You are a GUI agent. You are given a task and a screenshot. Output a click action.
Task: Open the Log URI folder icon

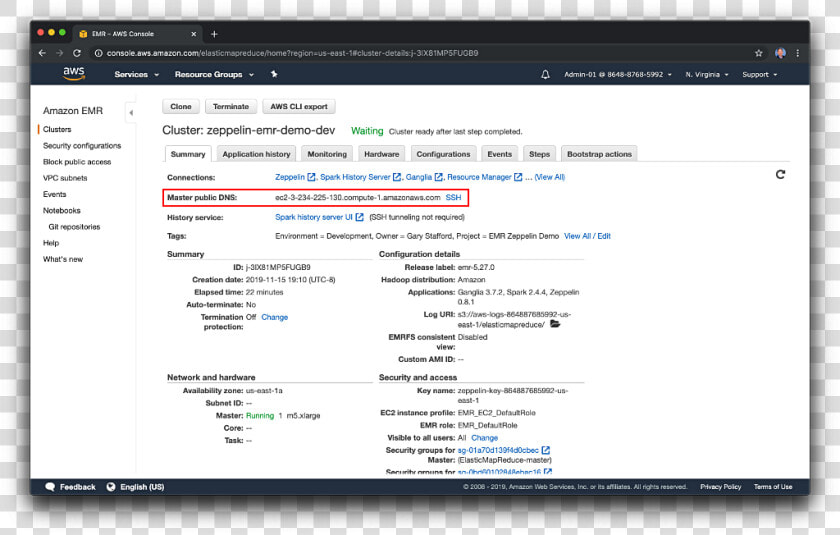(x=555, y=324)
